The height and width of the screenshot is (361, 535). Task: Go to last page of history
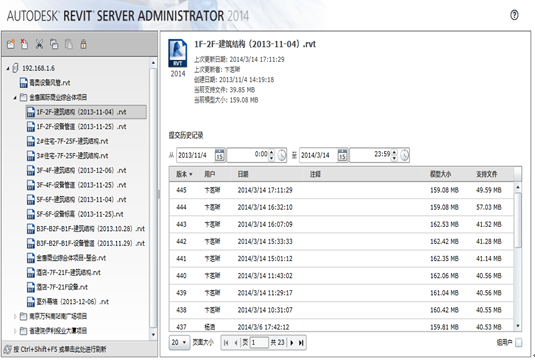click(301, 343)
